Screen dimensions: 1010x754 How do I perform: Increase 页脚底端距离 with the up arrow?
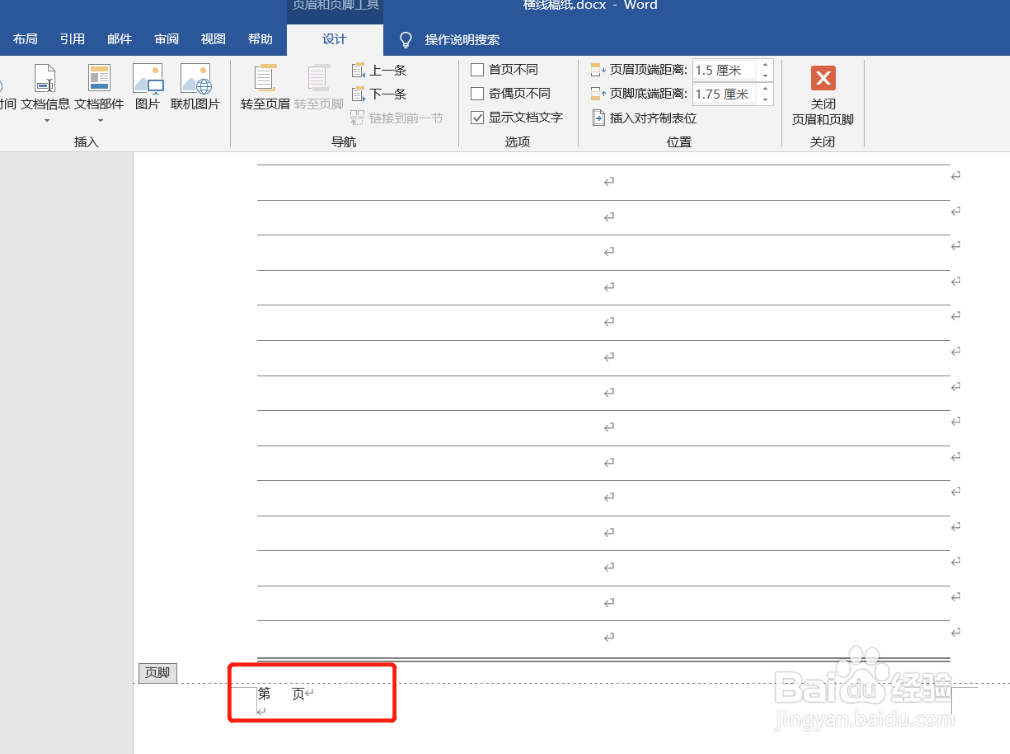(765, 88)
